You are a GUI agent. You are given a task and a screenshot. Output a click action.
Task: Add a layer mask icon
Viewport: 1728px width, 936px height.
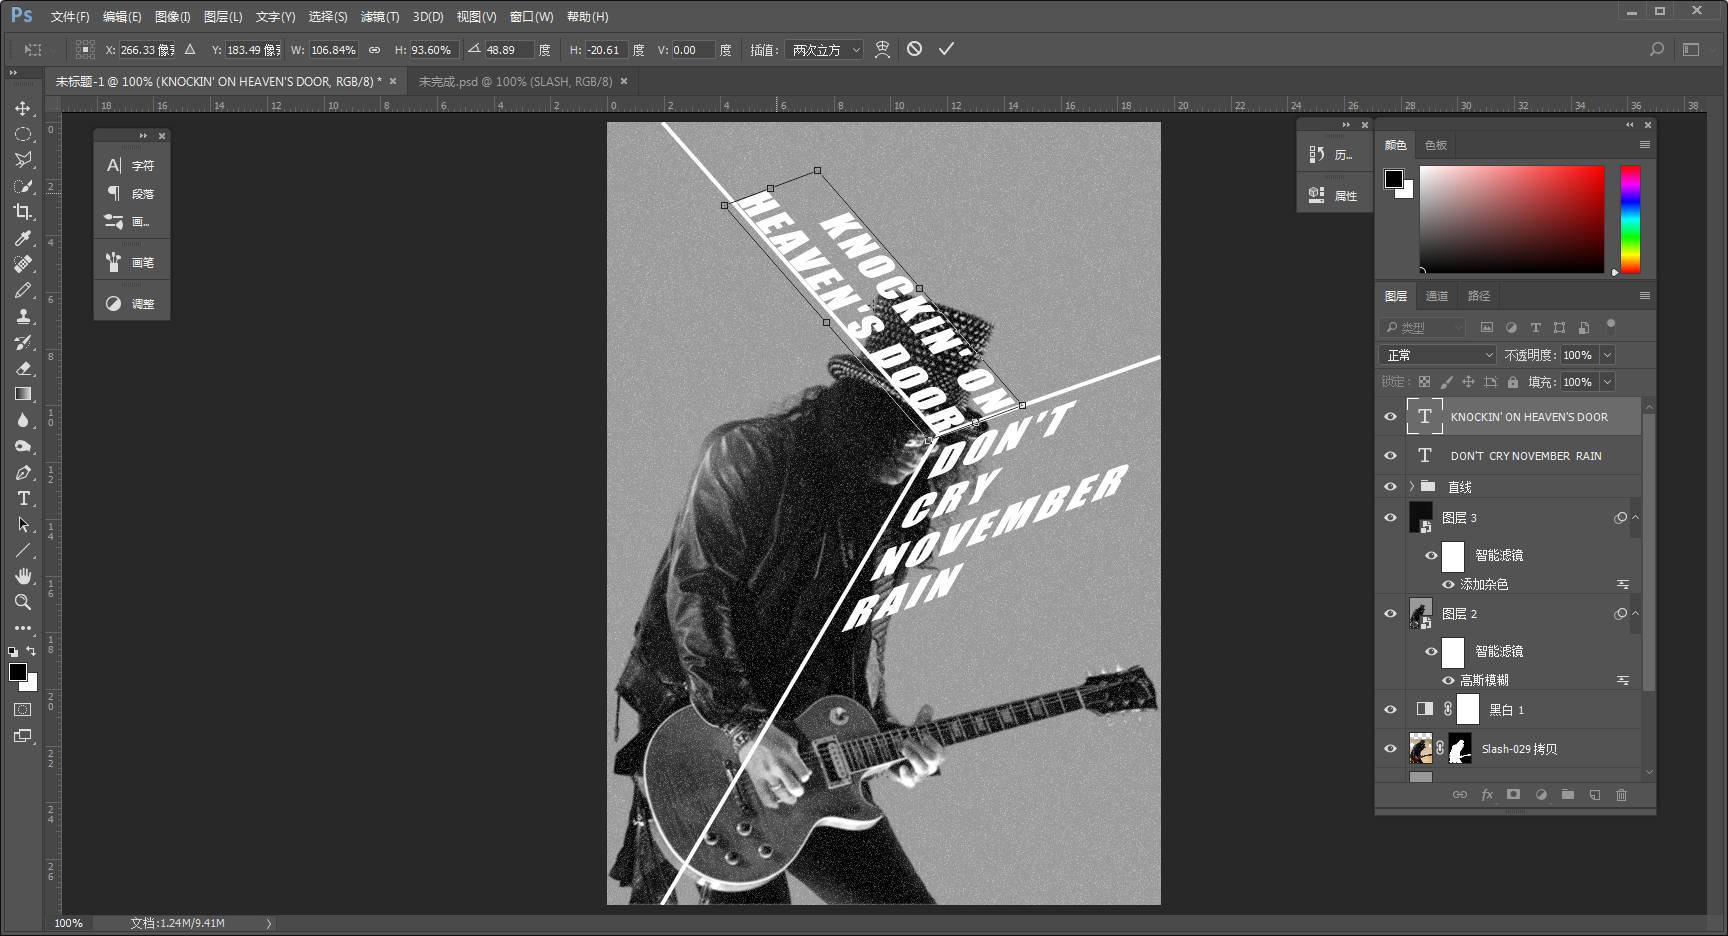tap(1514, 795)
